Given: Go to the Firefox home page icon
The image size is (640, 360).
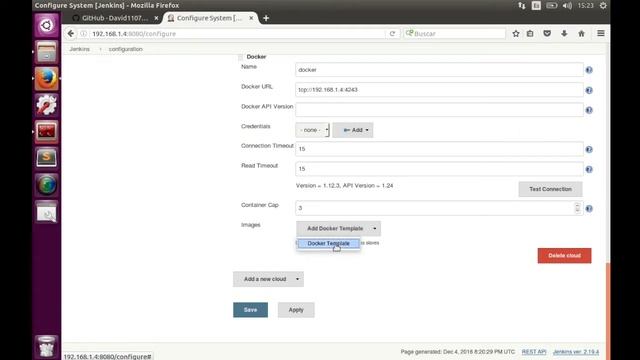Looking at the screenshot, I should click(x=581, y=33).
